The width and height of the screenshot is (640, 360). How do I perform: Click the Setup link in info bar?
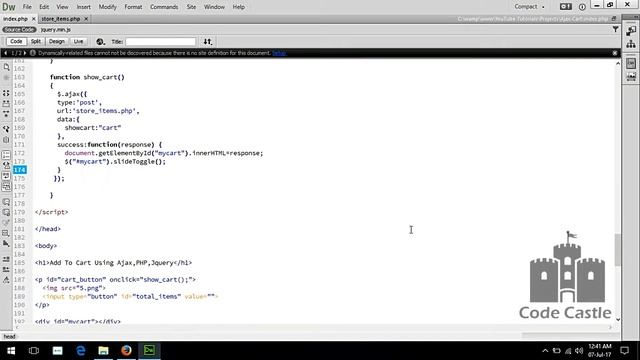pyautogui.click(x=279, y=53)
